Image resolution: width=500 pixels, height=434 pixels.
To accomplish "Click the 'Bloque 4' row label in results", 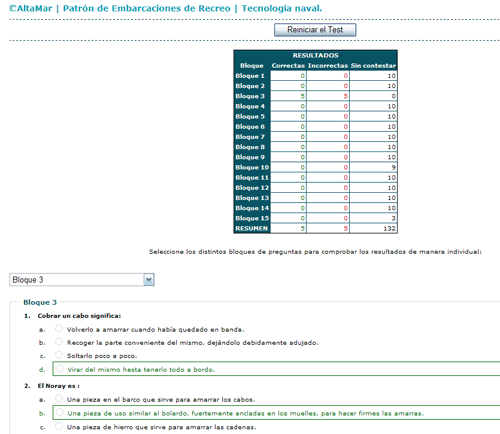I will [x=250, y=106].
